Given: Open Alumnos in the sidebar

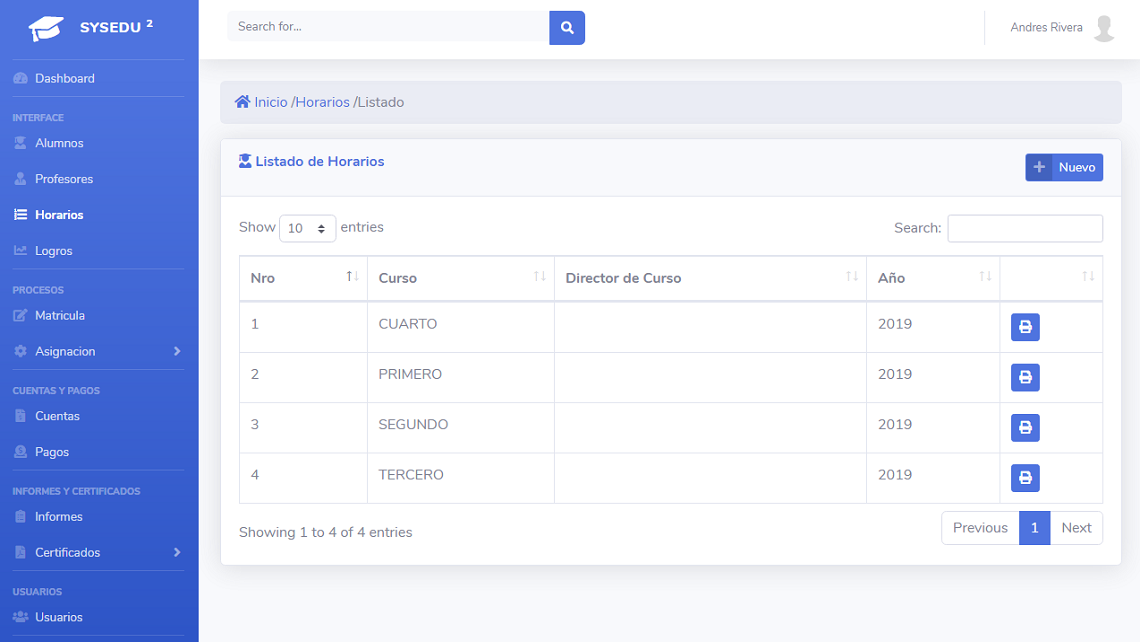Looking at the screenshot, I should click(x=59, y=143).
